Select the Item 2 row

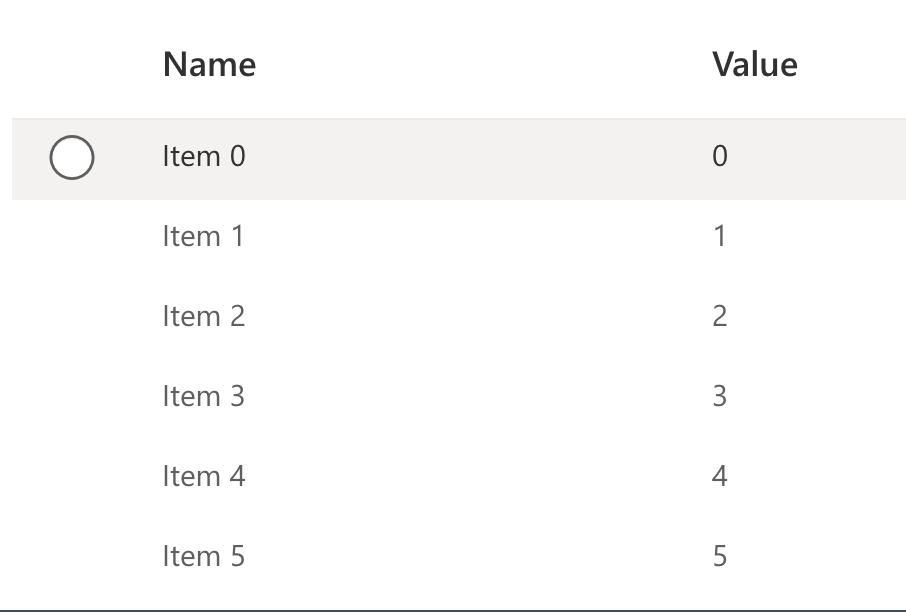pos(450,317)
